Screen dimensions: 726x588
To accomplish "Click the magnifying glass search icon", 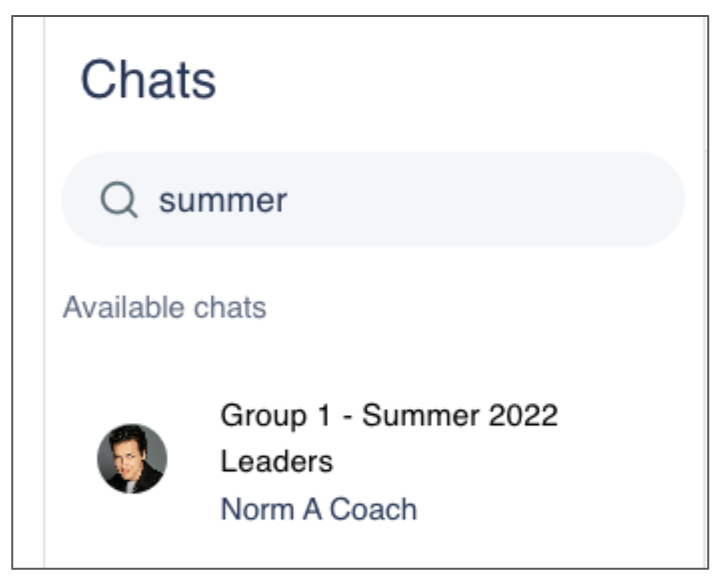I will point(118,201).
